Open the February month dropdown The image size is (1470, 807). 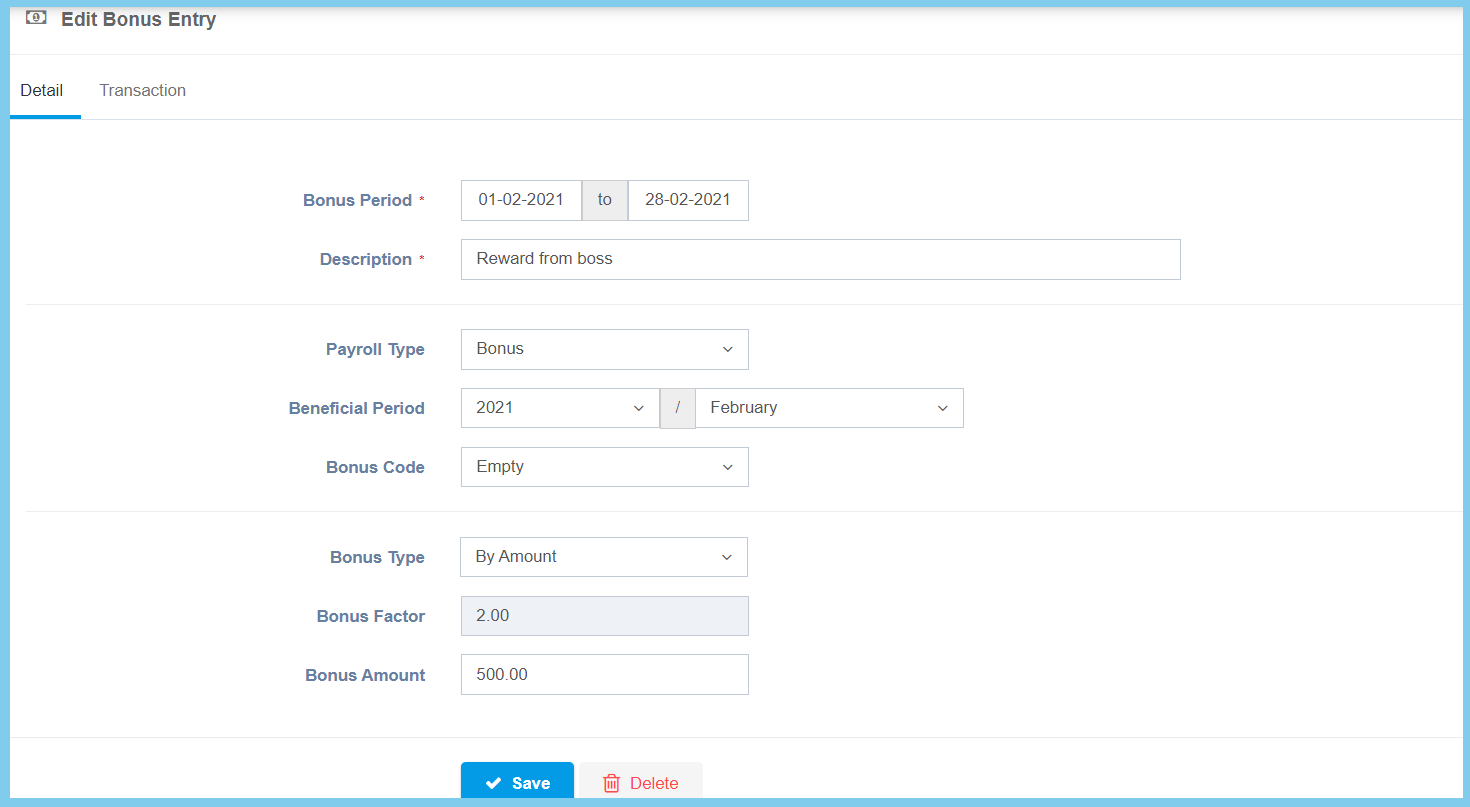pyautogui.click(x=828, y=408)
